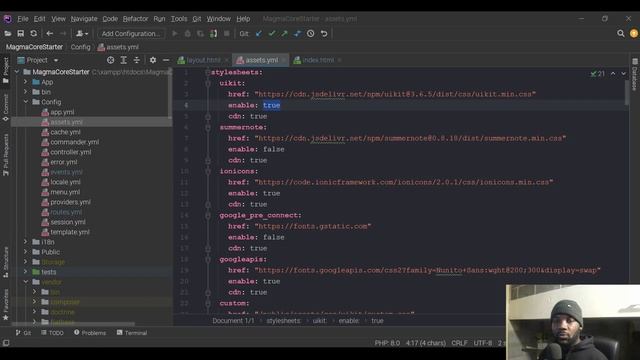The width and height of the screenshot is (640, 360).
Task: Click the PHP: 8.0 status bar entry
Action: (387, 343)
